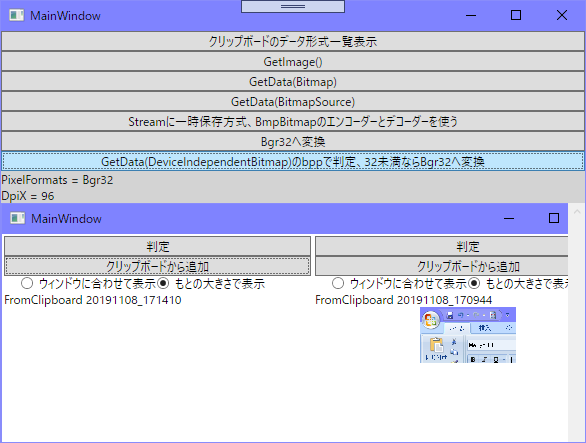Close the outer MainWindow

562,15
